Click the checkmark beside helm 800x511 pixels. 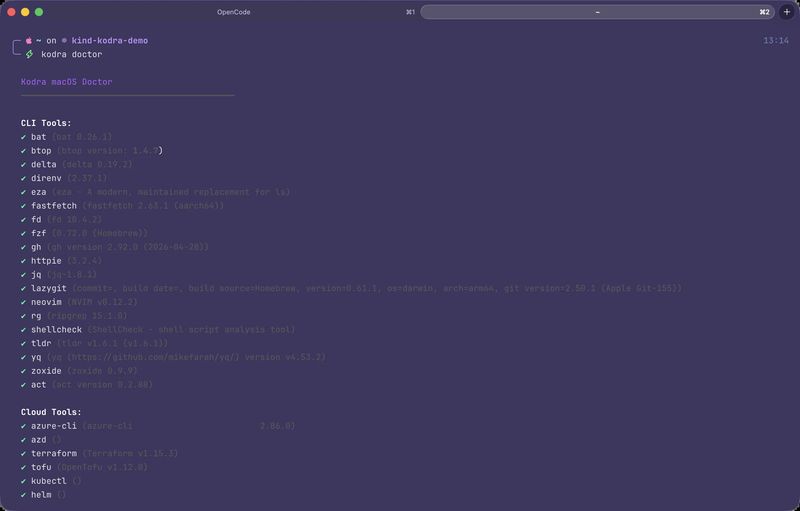click(23, 495)
